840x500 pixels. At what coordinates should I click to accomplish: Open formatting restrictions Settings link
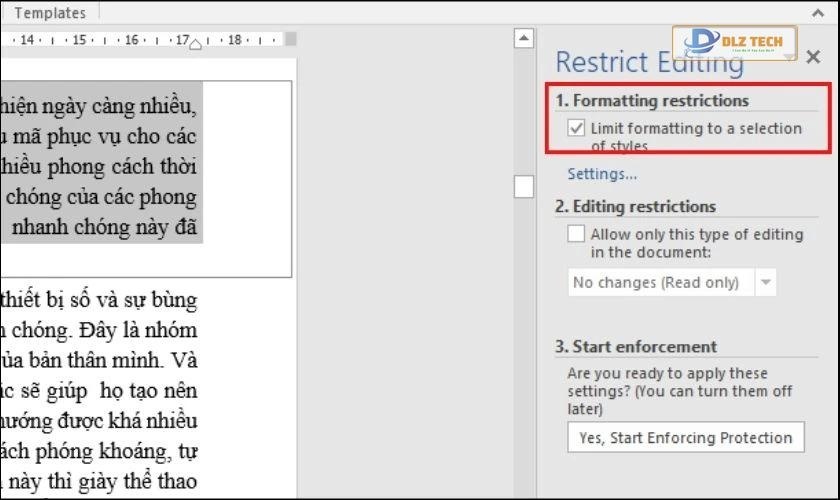tap(602, 174)
